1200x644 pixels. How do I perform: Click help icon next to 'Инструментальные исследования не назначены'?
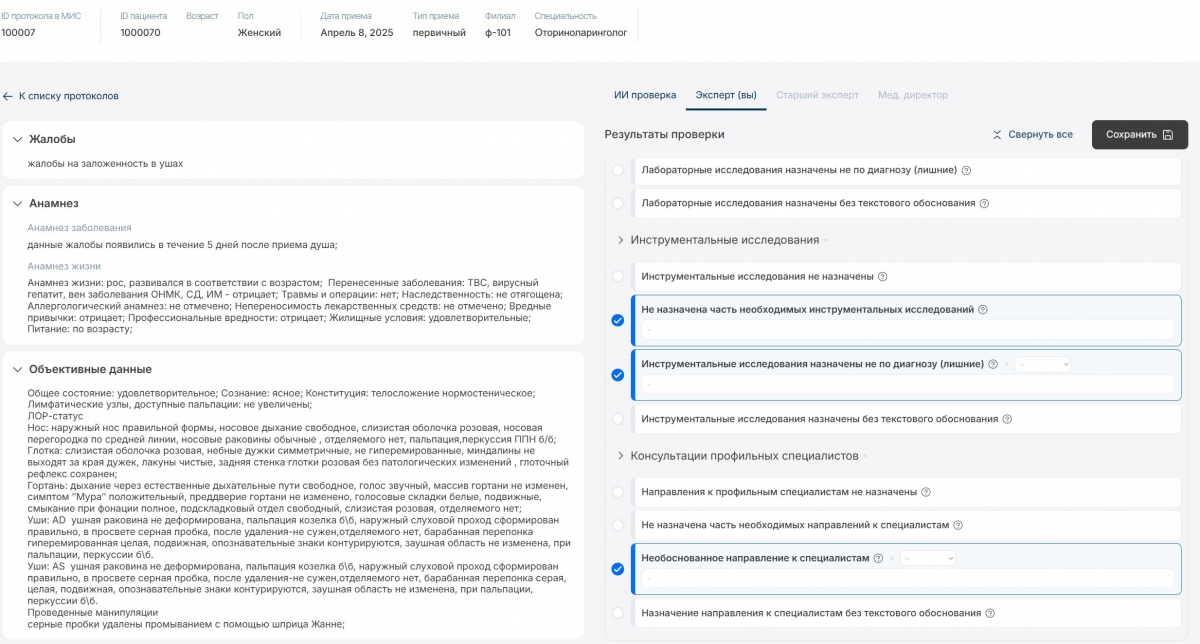pyautogui.click(x=882, y=276)
